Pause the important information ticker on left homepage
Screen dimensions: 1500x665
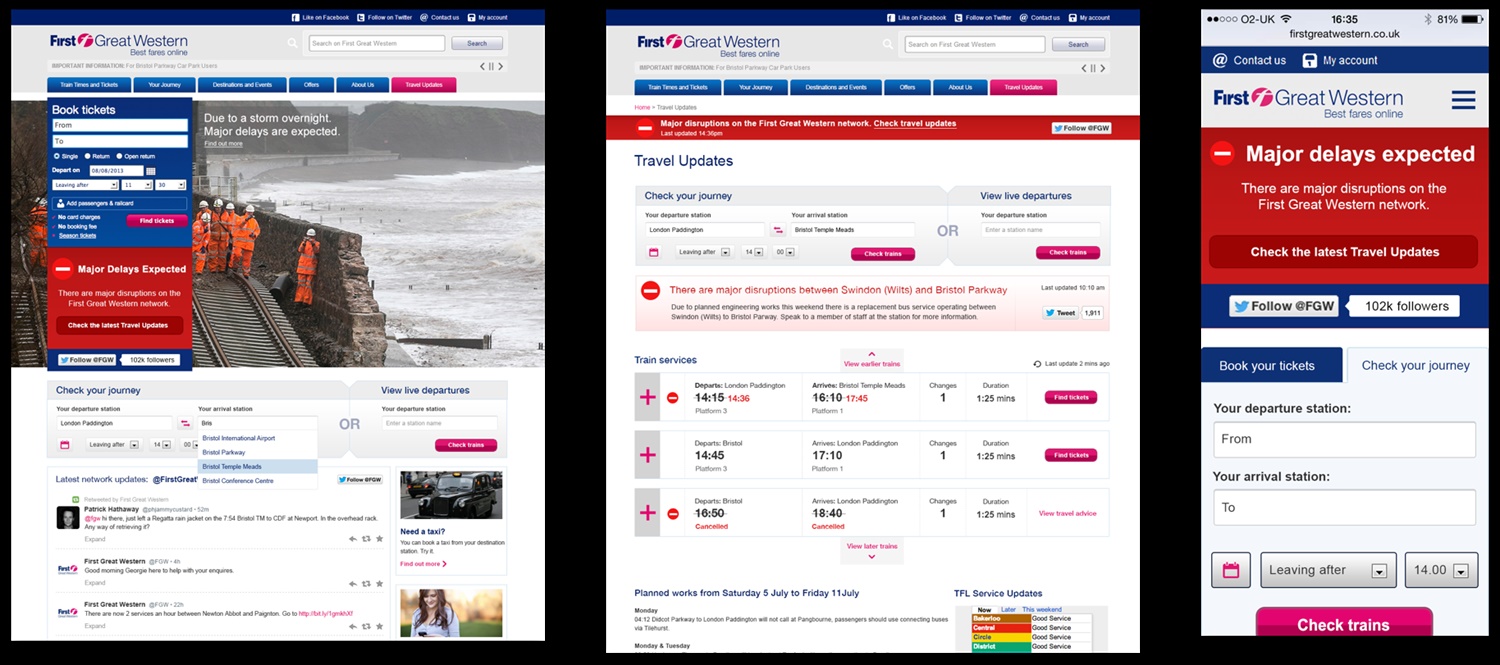pos(490,67)
